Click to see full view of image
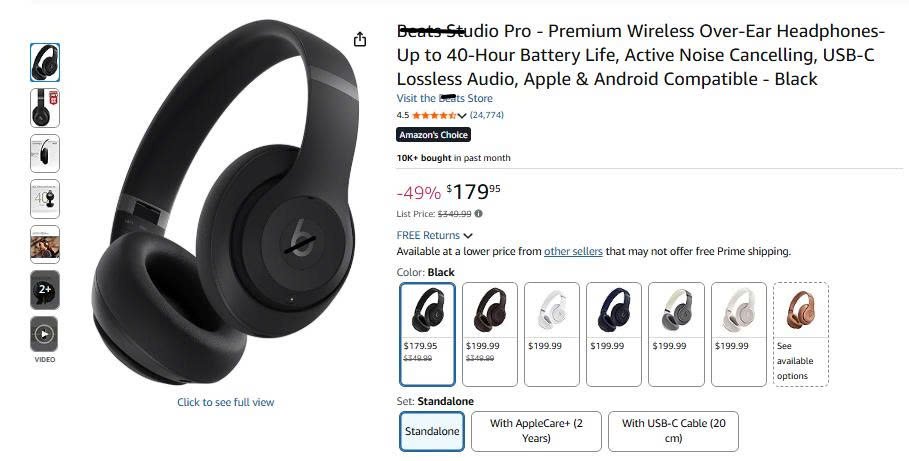This screenshot has height=461, width=909. 226,402
